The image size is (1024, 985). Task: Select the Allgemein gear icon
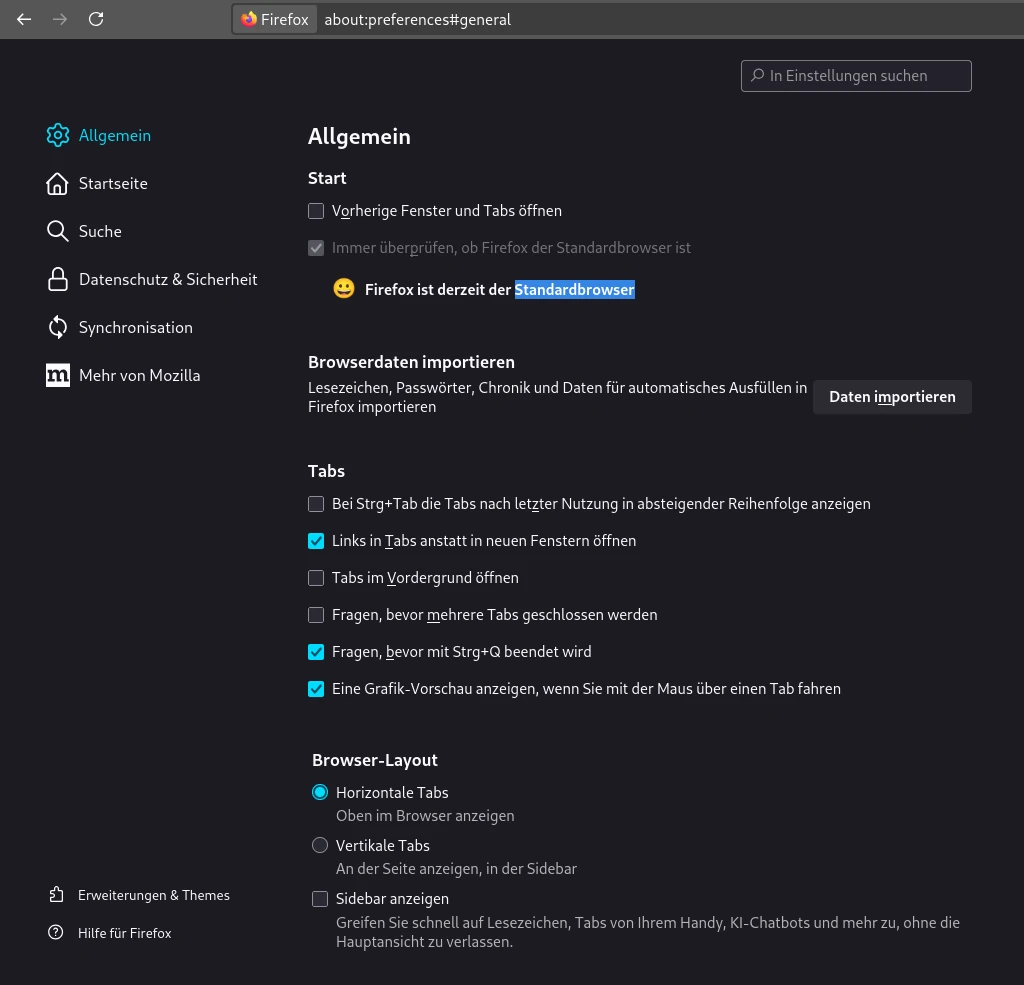(58, 135)
